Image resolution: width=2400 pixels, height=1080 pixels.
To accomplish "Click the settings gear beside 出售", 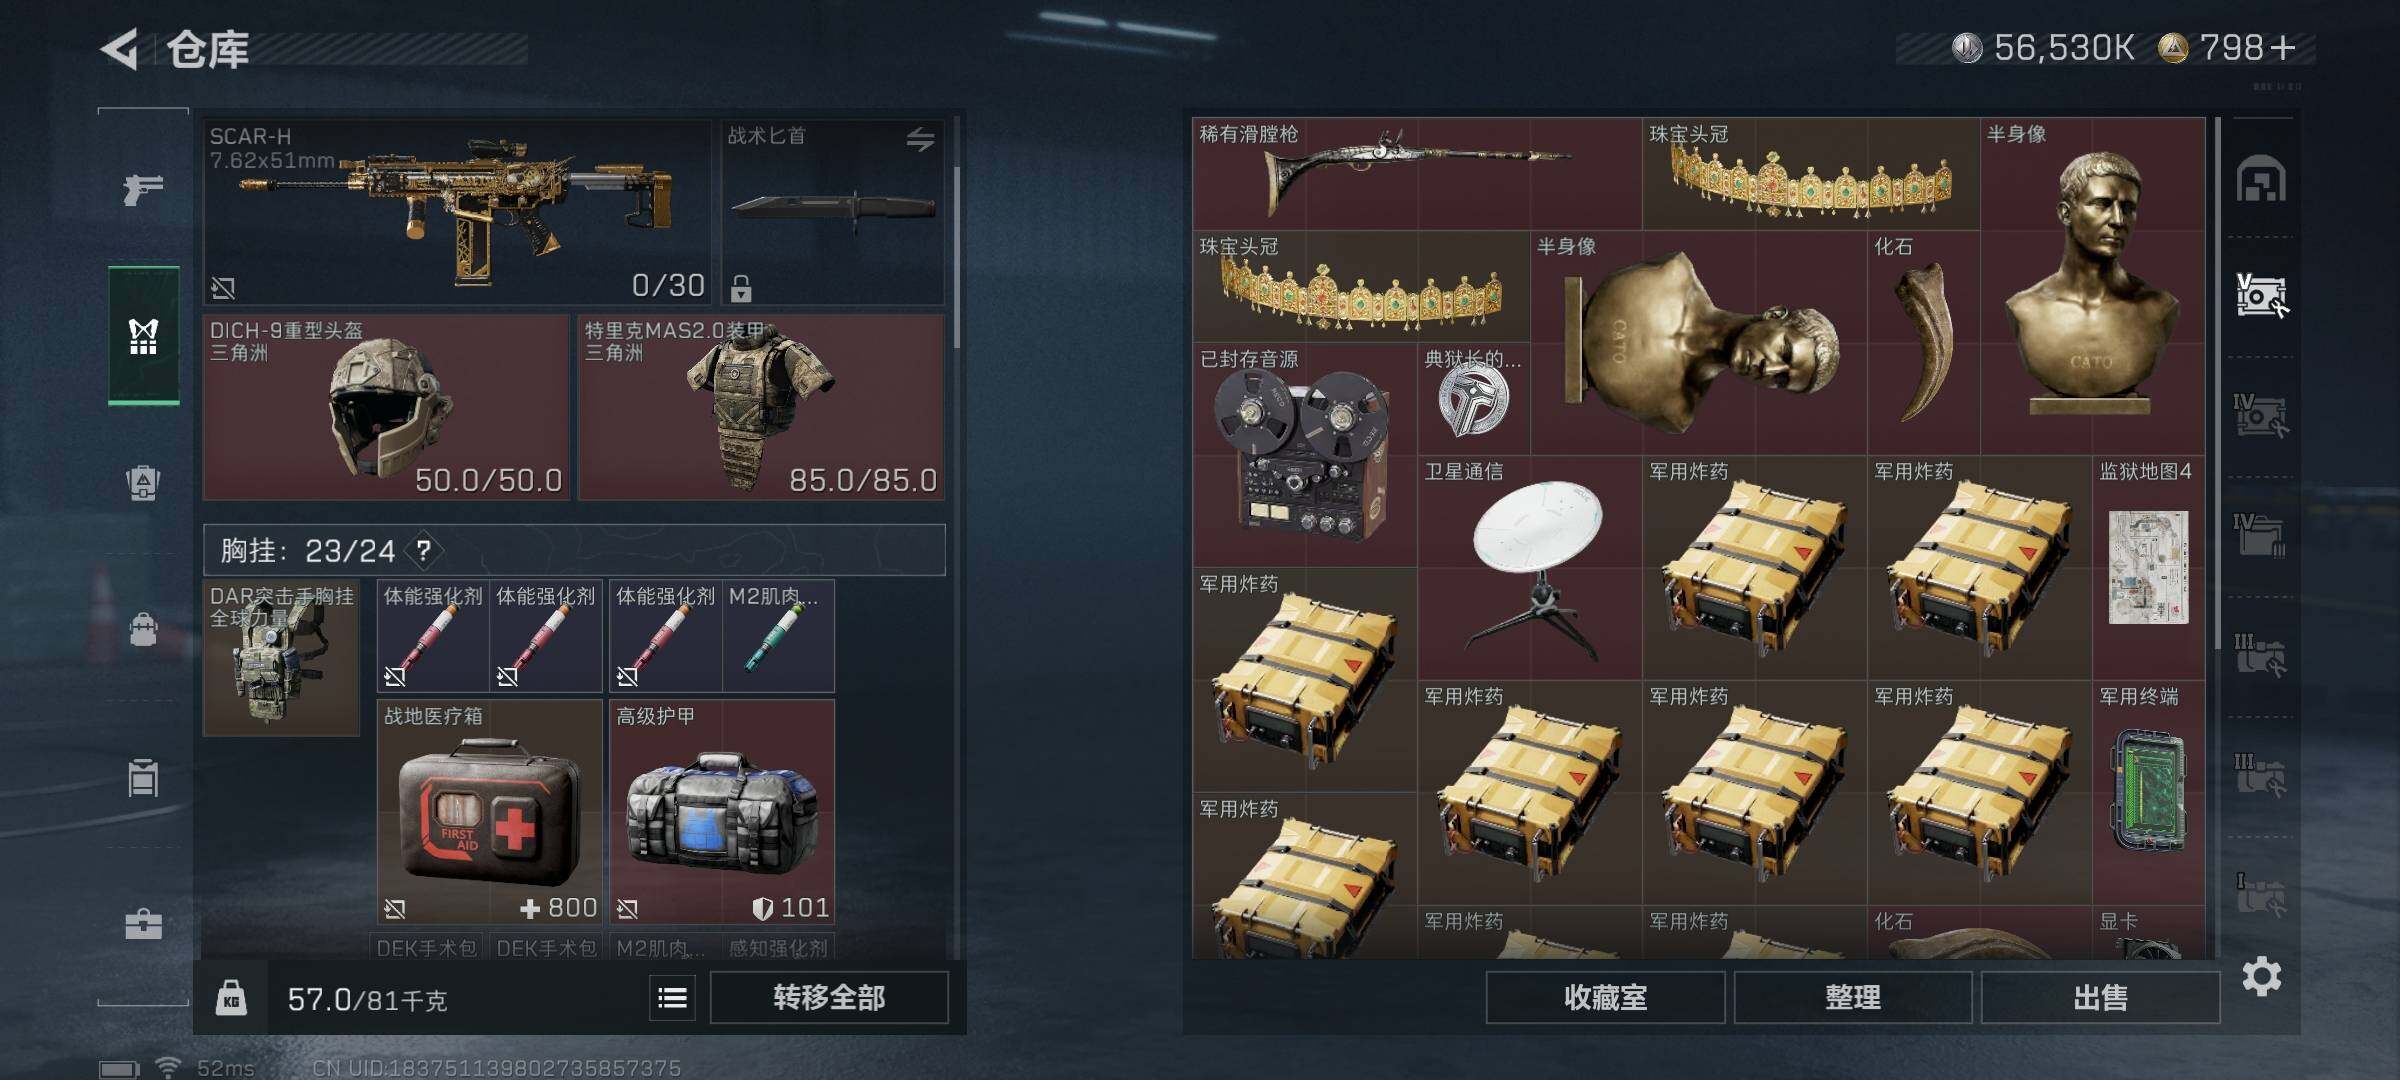I will (2261, 976).
